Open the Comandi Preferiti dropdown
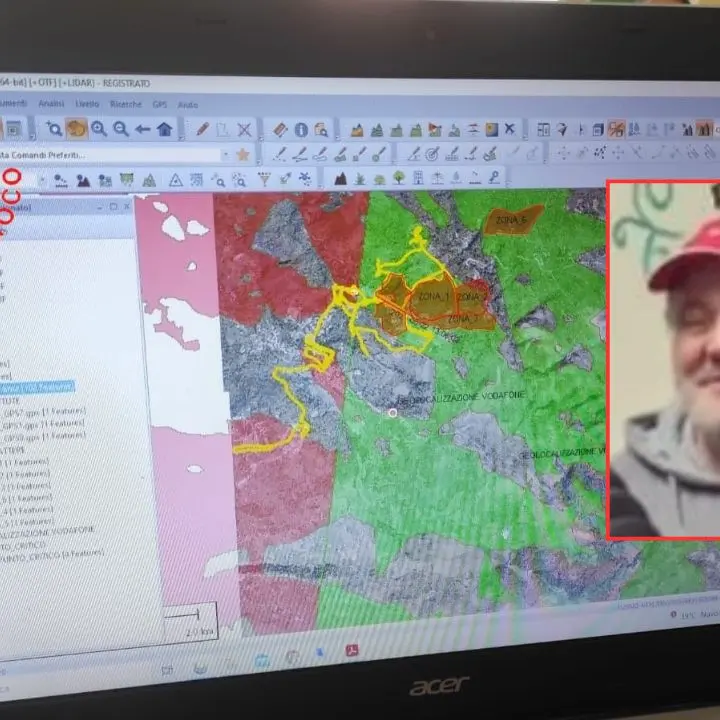This screenshot has width=720, height=720. point(225,155)
